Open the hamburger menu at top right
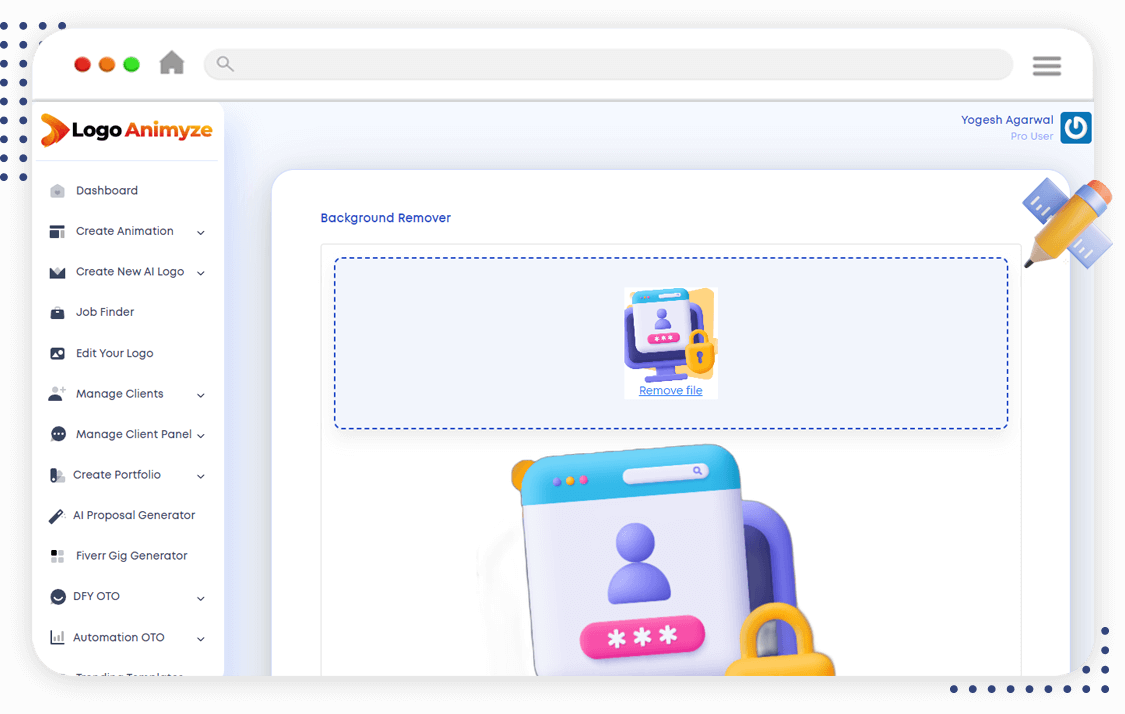 (x=1046, y=66)
